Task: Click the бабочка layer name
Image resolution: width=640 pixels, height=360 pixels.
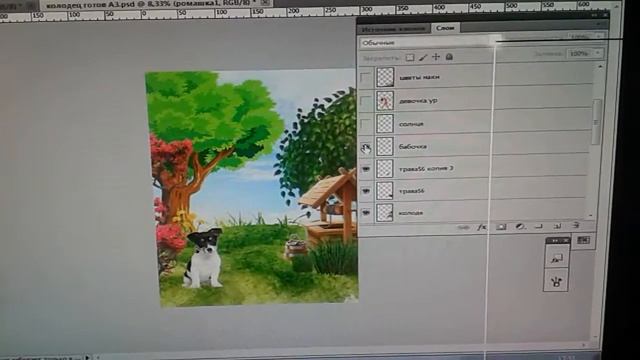Action: (413, 147)
